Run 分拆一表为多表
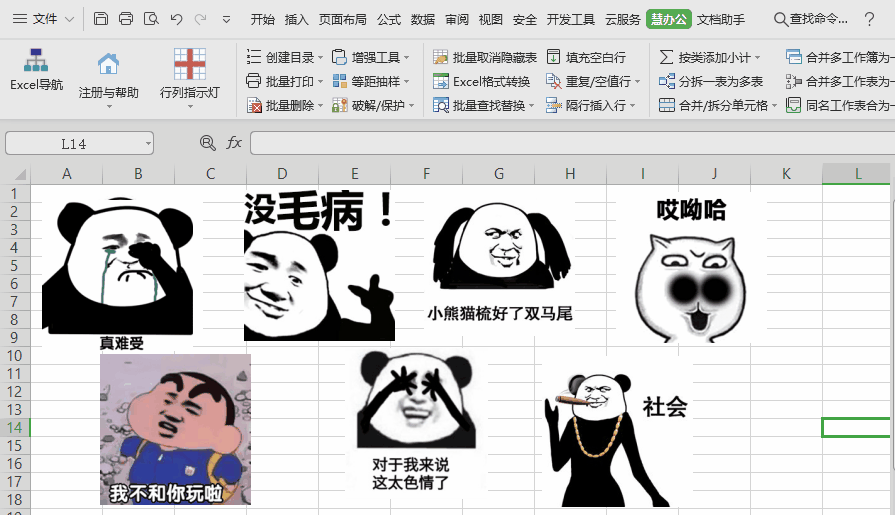895x515 pixels. 711,81
